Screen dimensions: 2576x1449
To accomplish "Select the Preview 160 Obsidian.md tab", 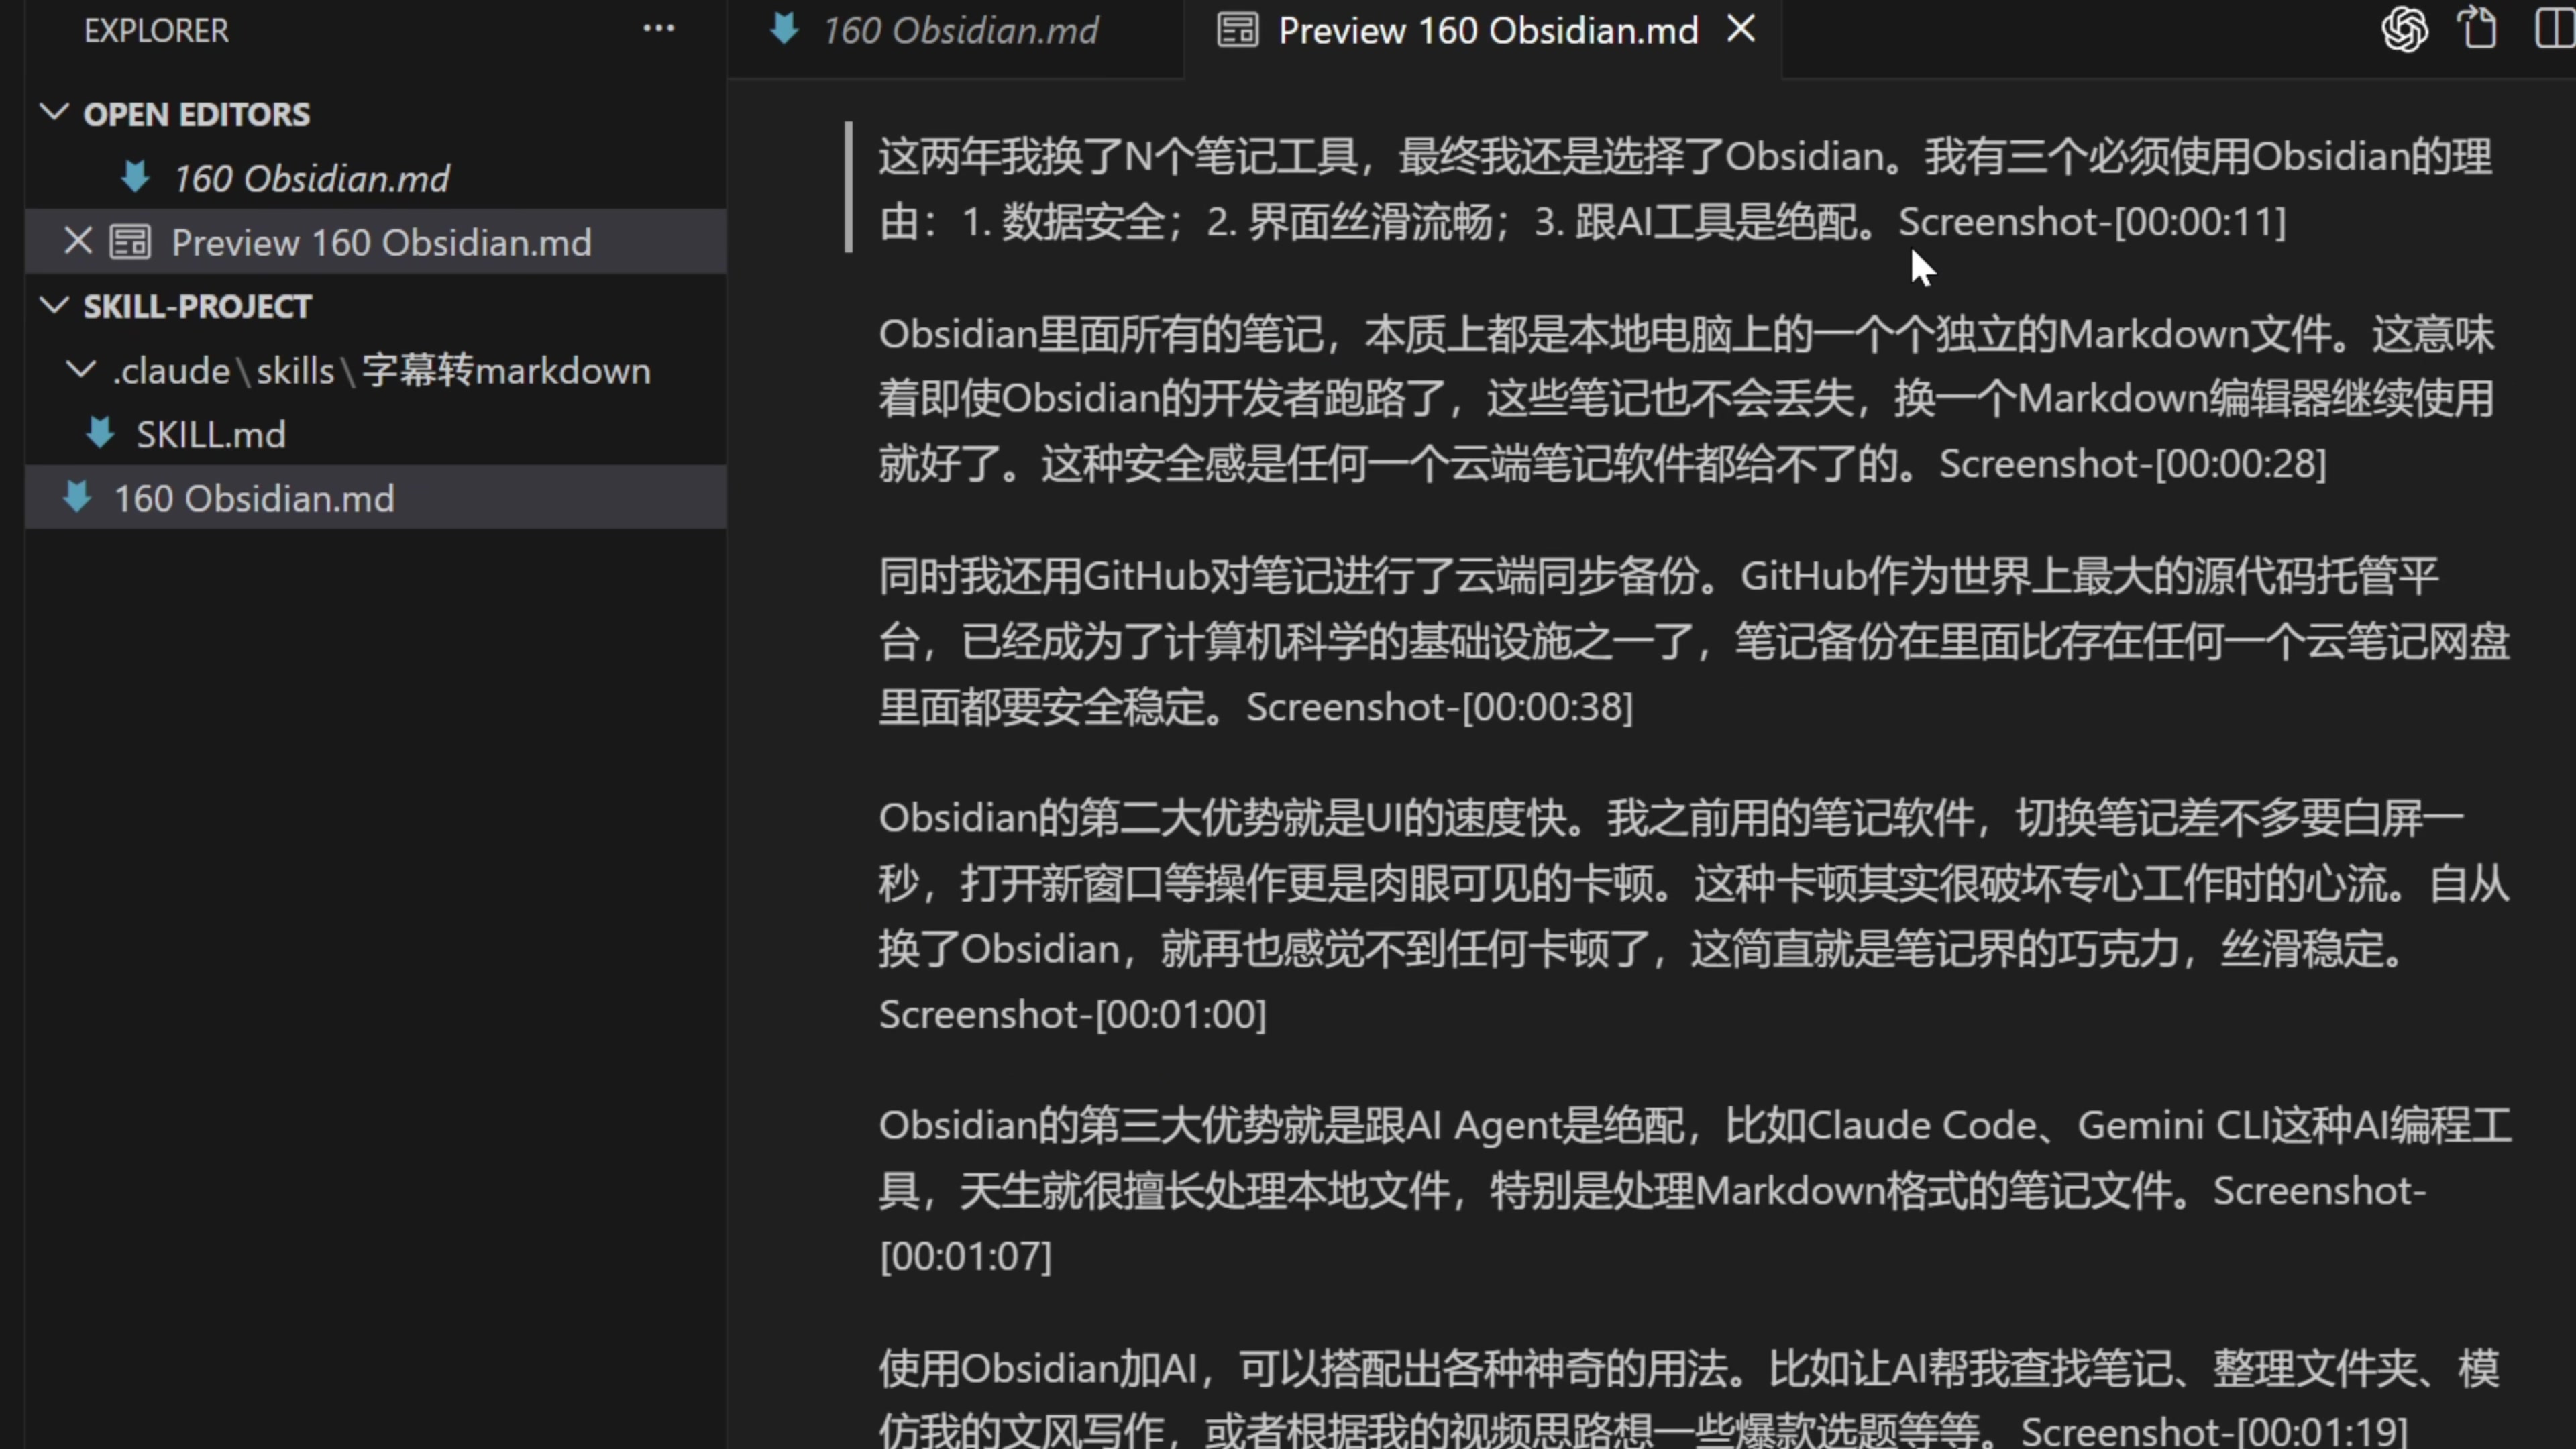I will click(1487, 30).
